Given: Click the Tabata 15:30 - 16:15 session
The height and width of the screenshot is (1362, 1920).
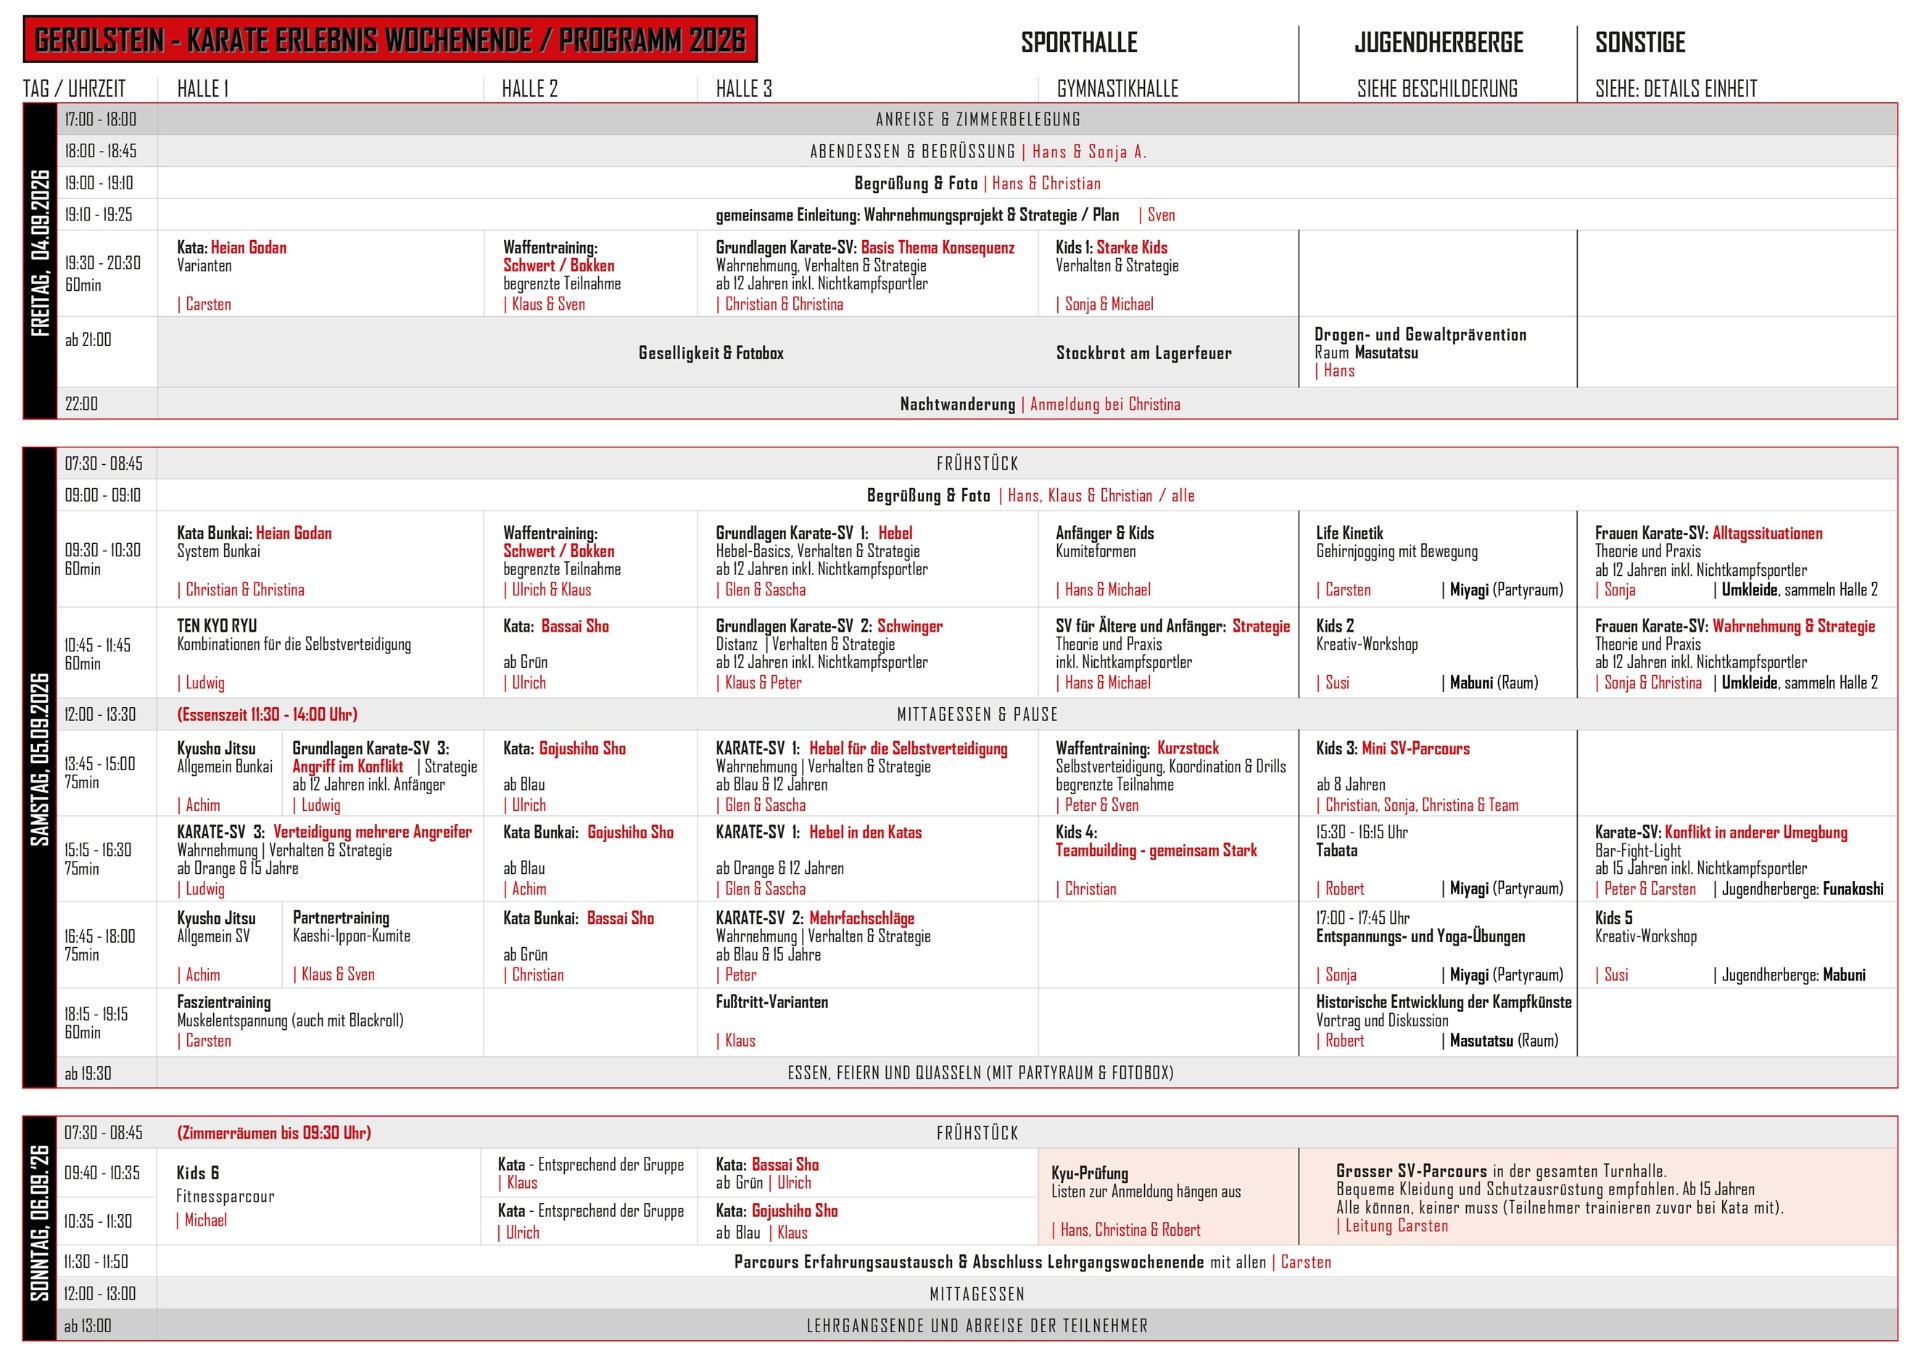Looking at the screenshot, I should [1337, 851].
